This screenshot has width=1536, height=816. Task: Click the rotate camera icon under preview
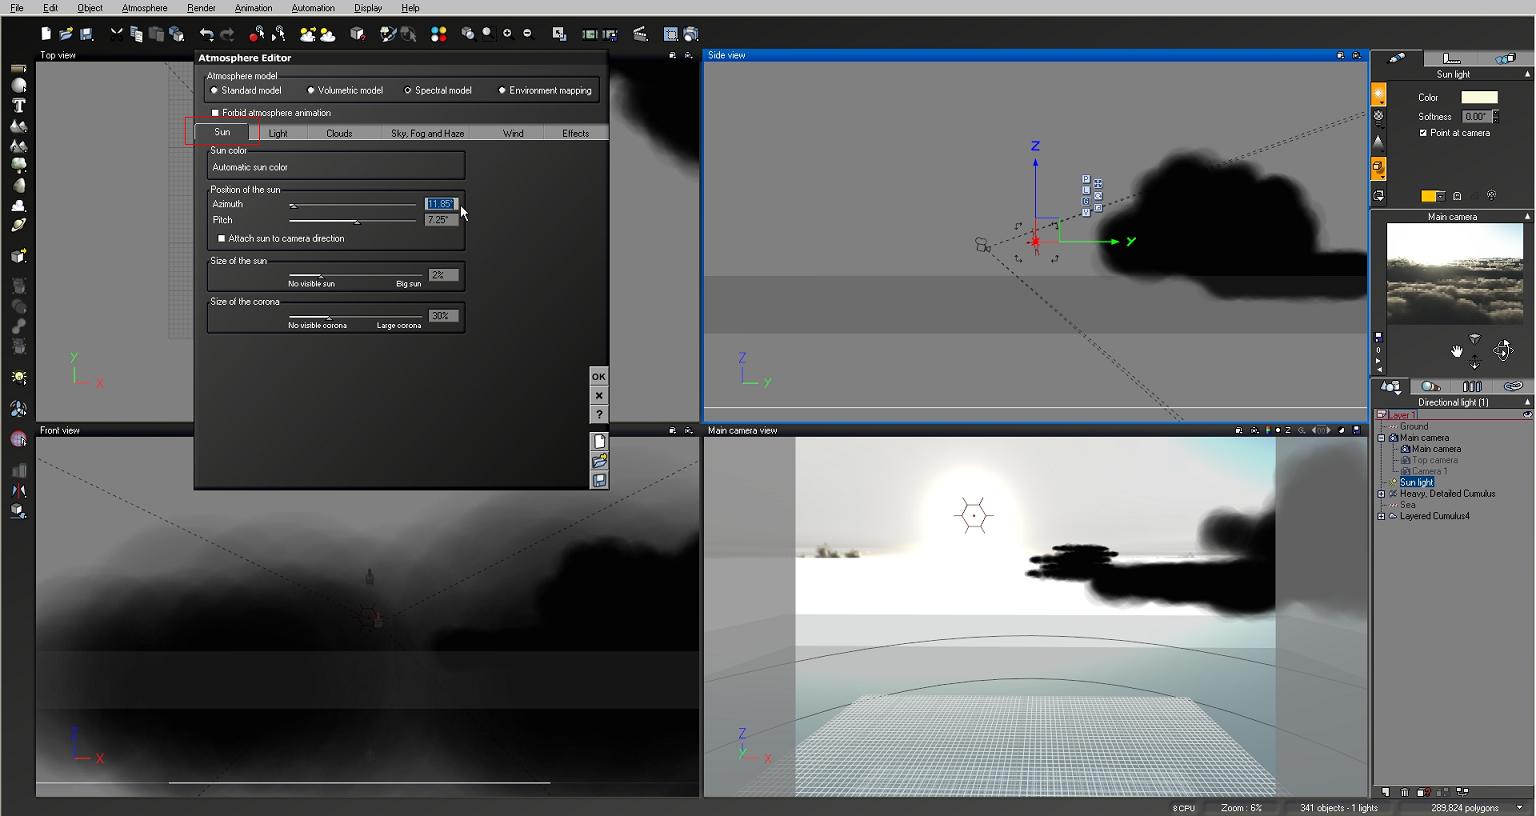pyautogui.click(x=1503, y=349)
